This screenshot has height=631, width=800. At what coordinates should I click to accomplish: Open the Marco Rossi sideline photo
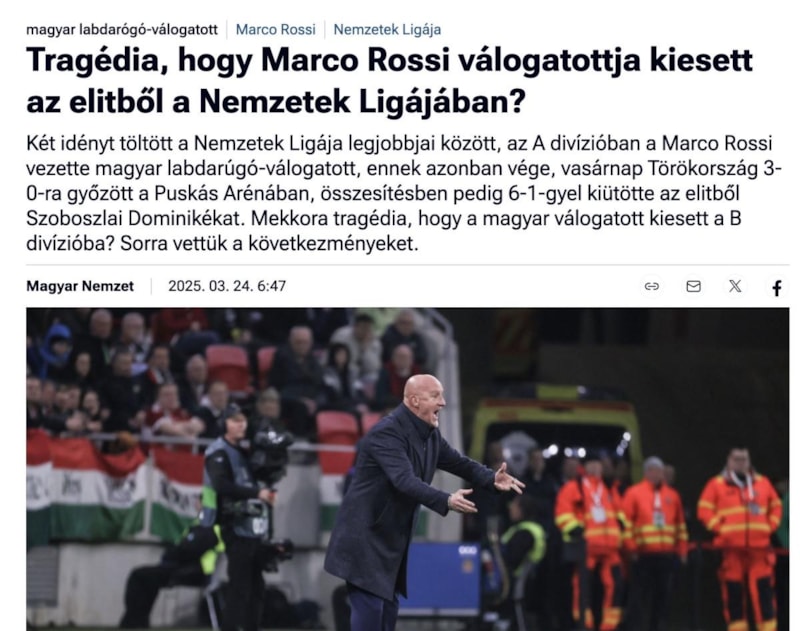408,469
